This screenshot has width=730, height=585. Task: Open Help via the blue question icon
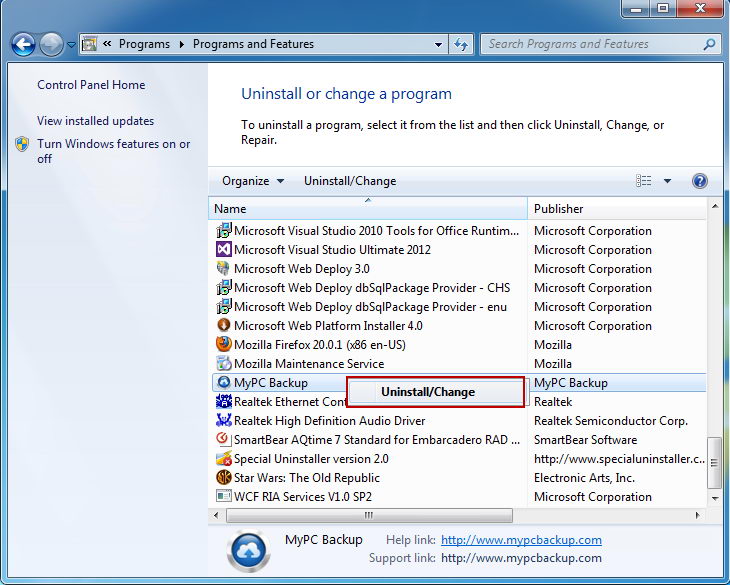pyautogui.click(x=700, y=181)
